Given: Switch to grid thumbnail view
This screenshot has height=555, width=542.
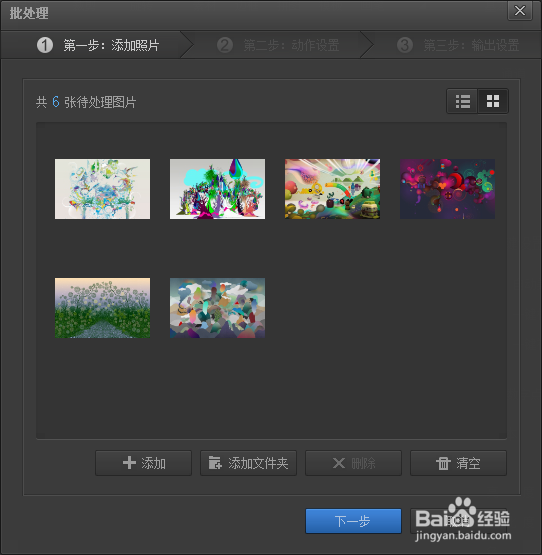Looking at the screenshot, I should pos(493,102).
